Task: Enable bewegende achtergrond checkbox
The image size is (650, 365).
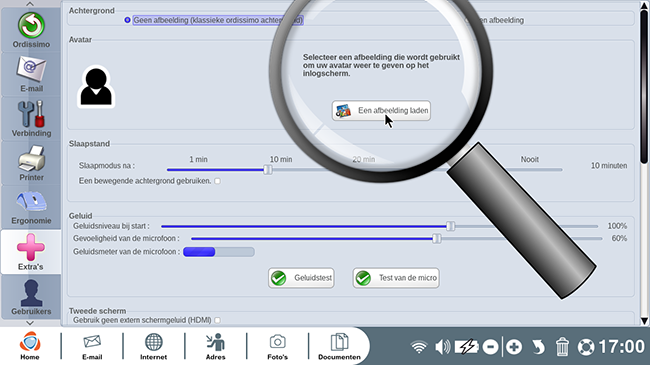Action: coord(218,181)
